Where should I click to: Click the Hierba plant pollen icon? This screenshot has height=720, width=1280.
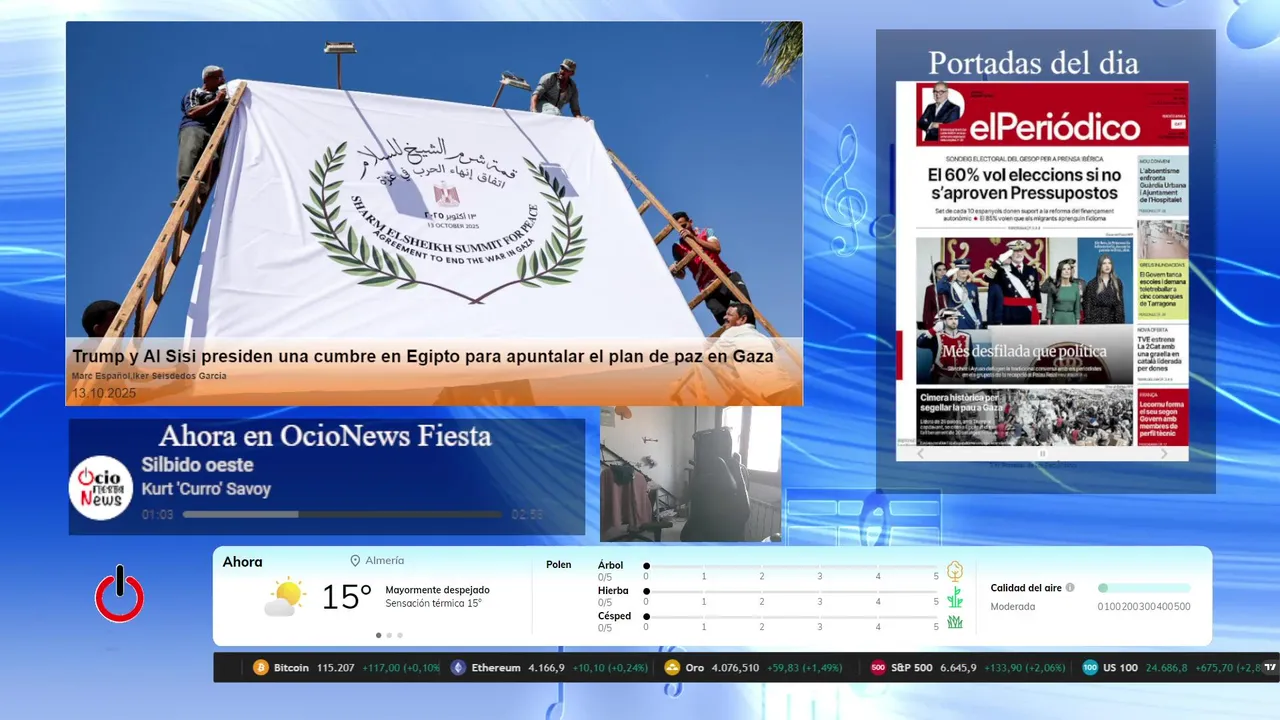click(955, 597)
